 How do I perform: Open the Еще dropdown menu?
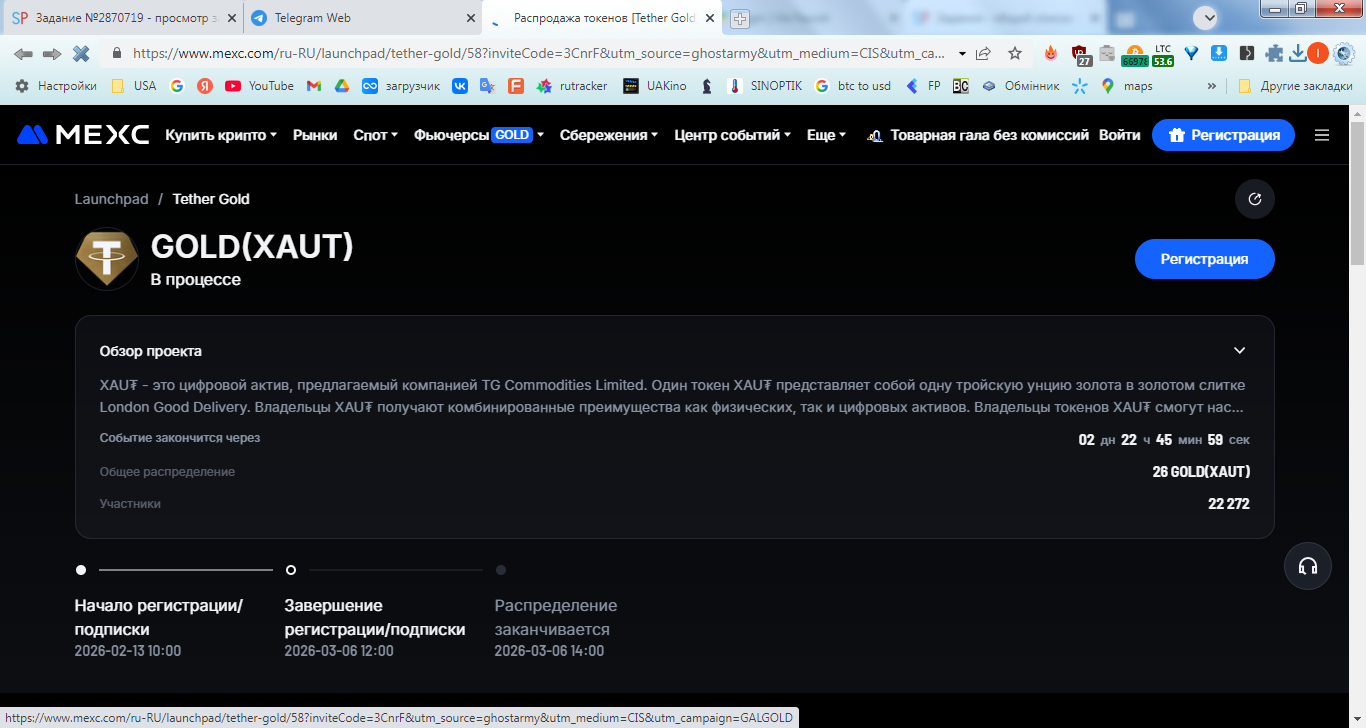pyautogui.click(x=827, y=135)
